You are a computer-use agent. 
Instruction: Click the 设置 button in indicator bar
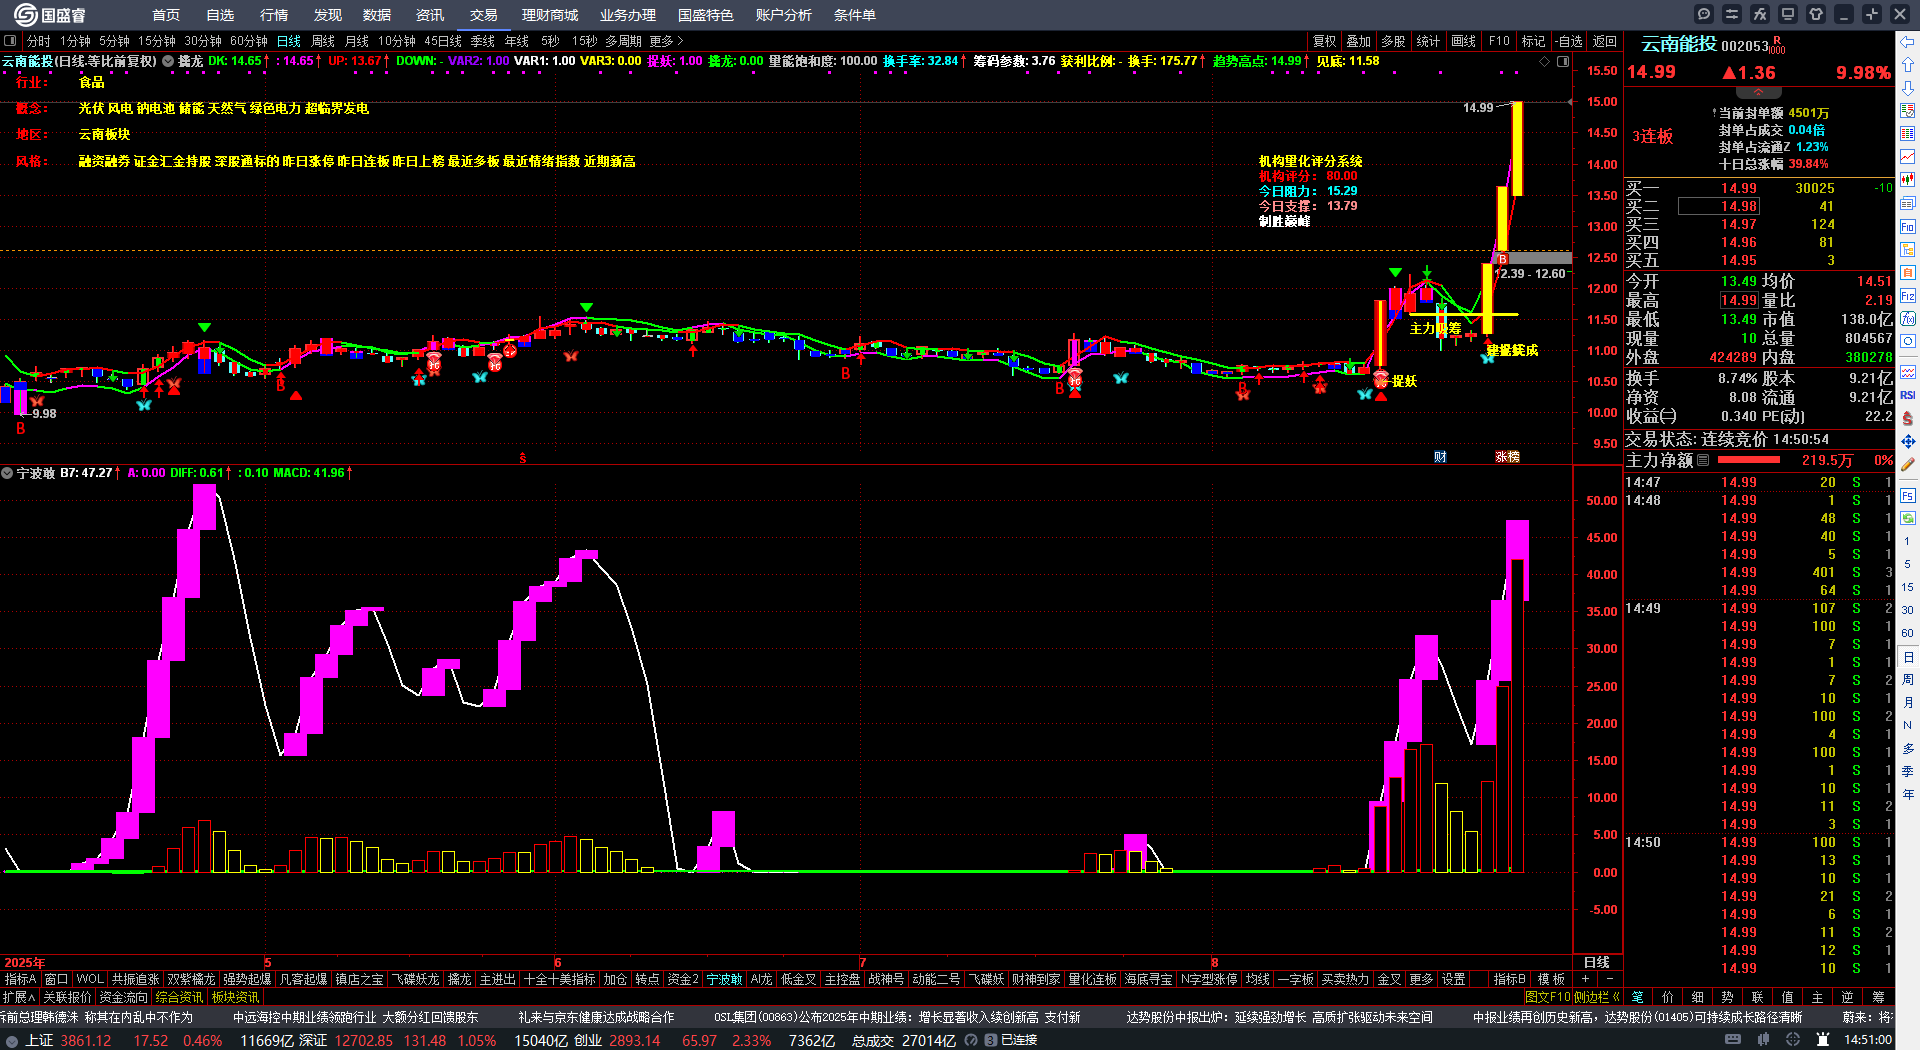1454,979
